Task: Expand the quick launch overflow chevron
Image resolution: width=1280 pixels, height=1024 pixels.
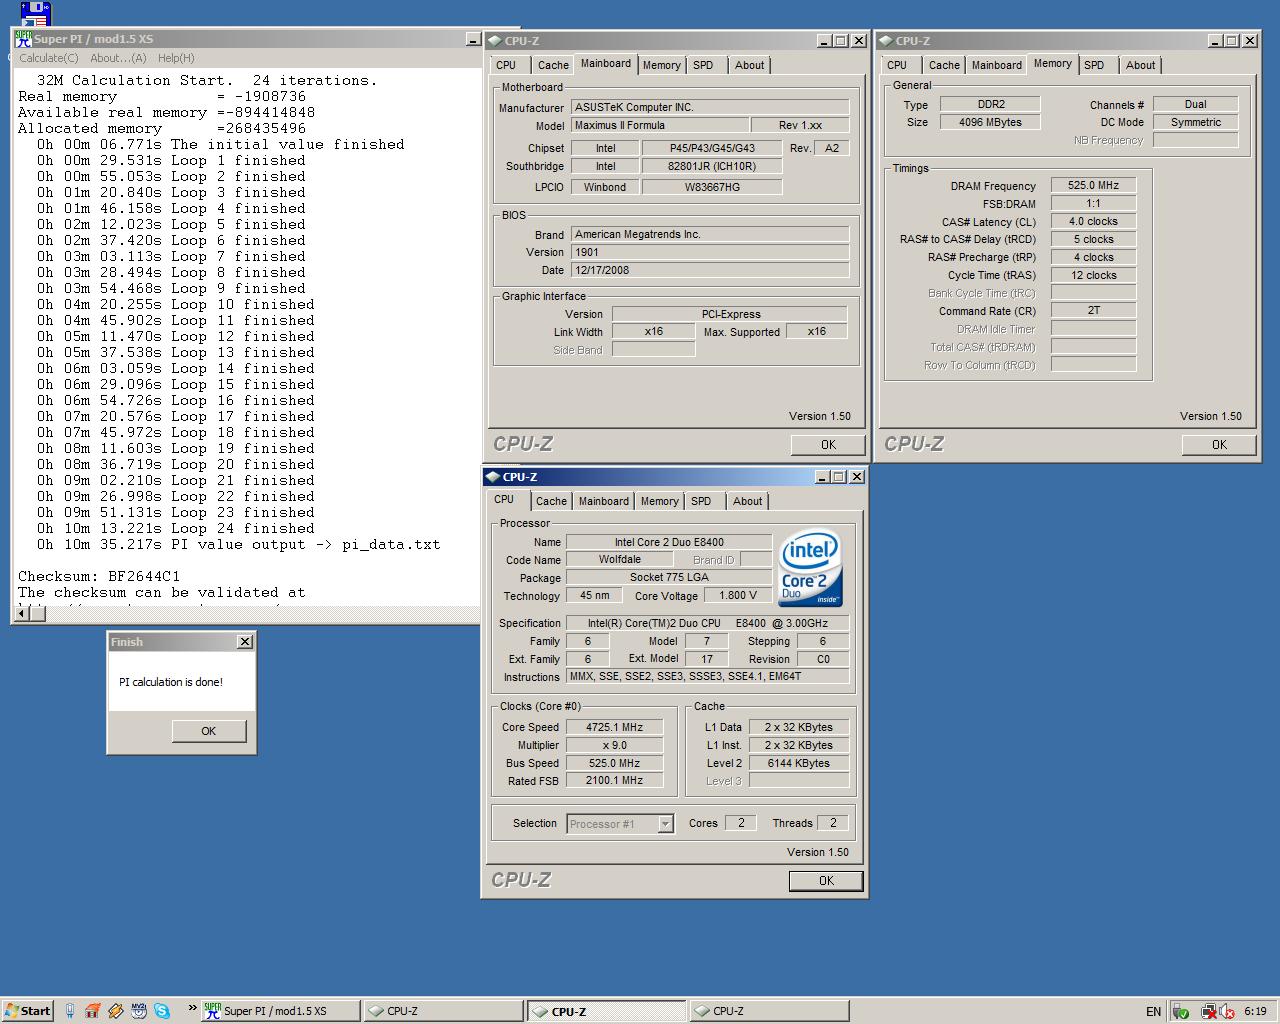Action: 192,1008
